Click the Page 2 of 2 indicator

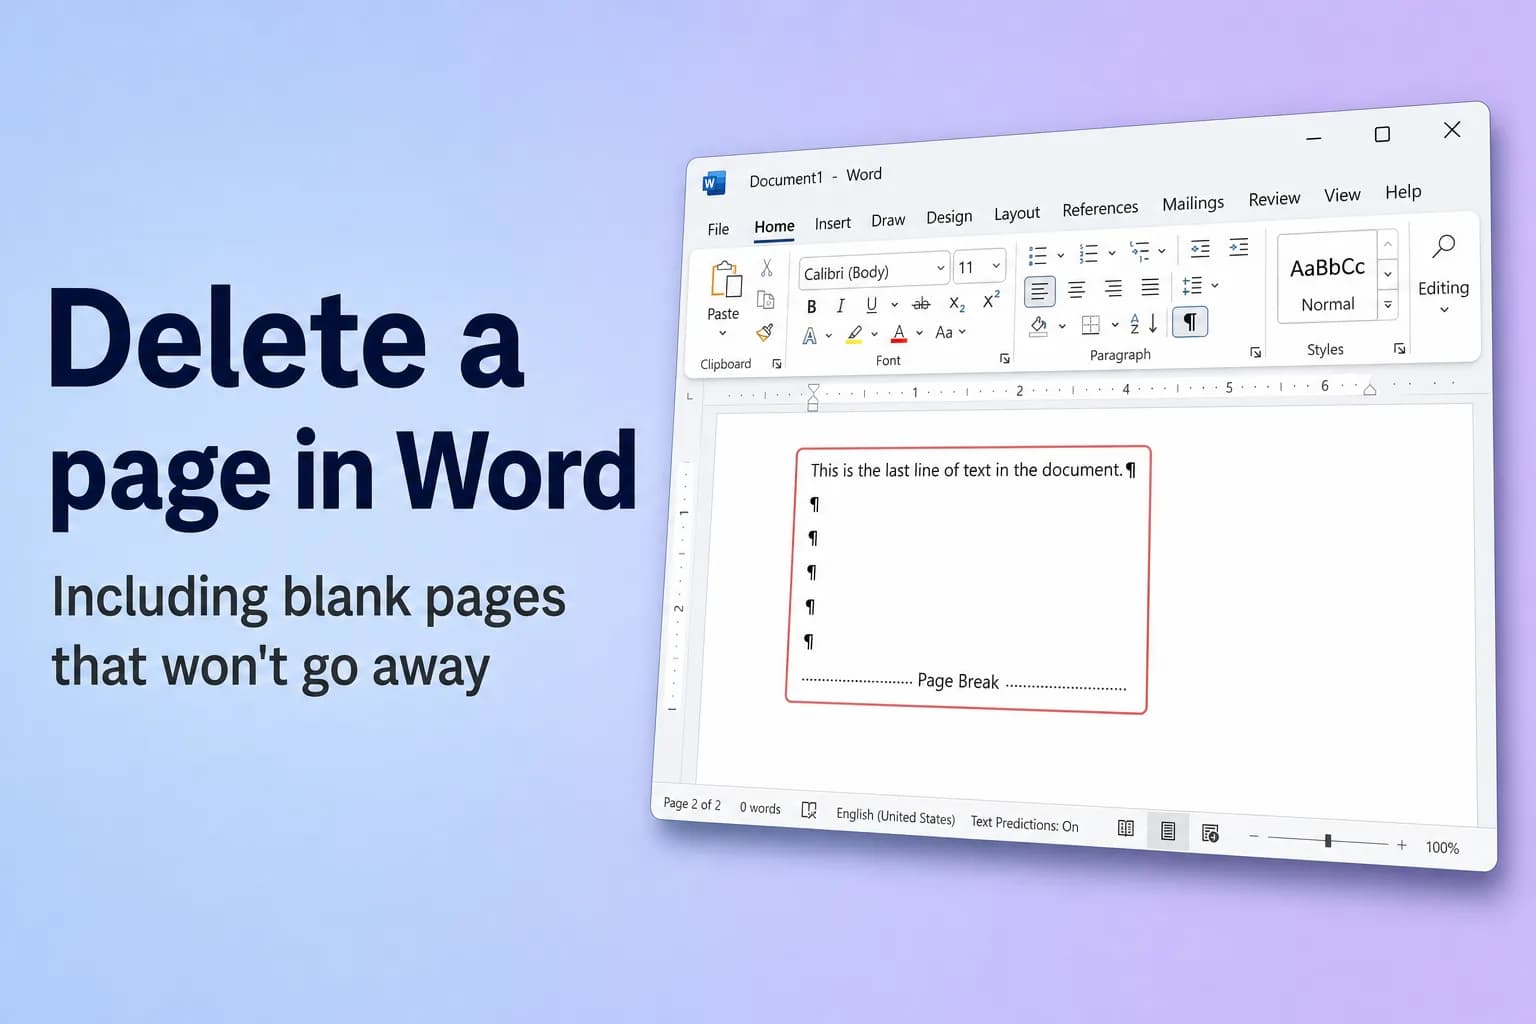click(x=692, y=804)
